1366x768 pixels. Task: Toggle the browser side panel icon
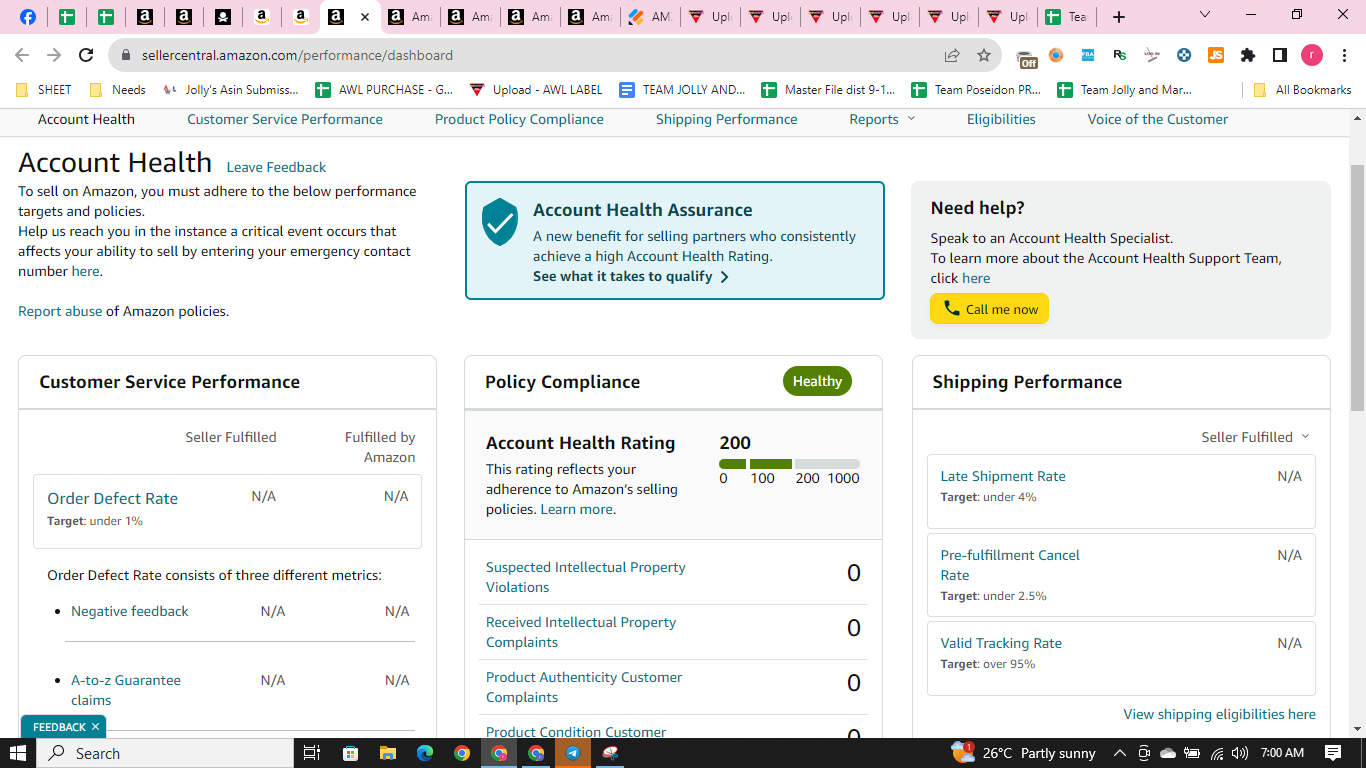point(1279,55)
